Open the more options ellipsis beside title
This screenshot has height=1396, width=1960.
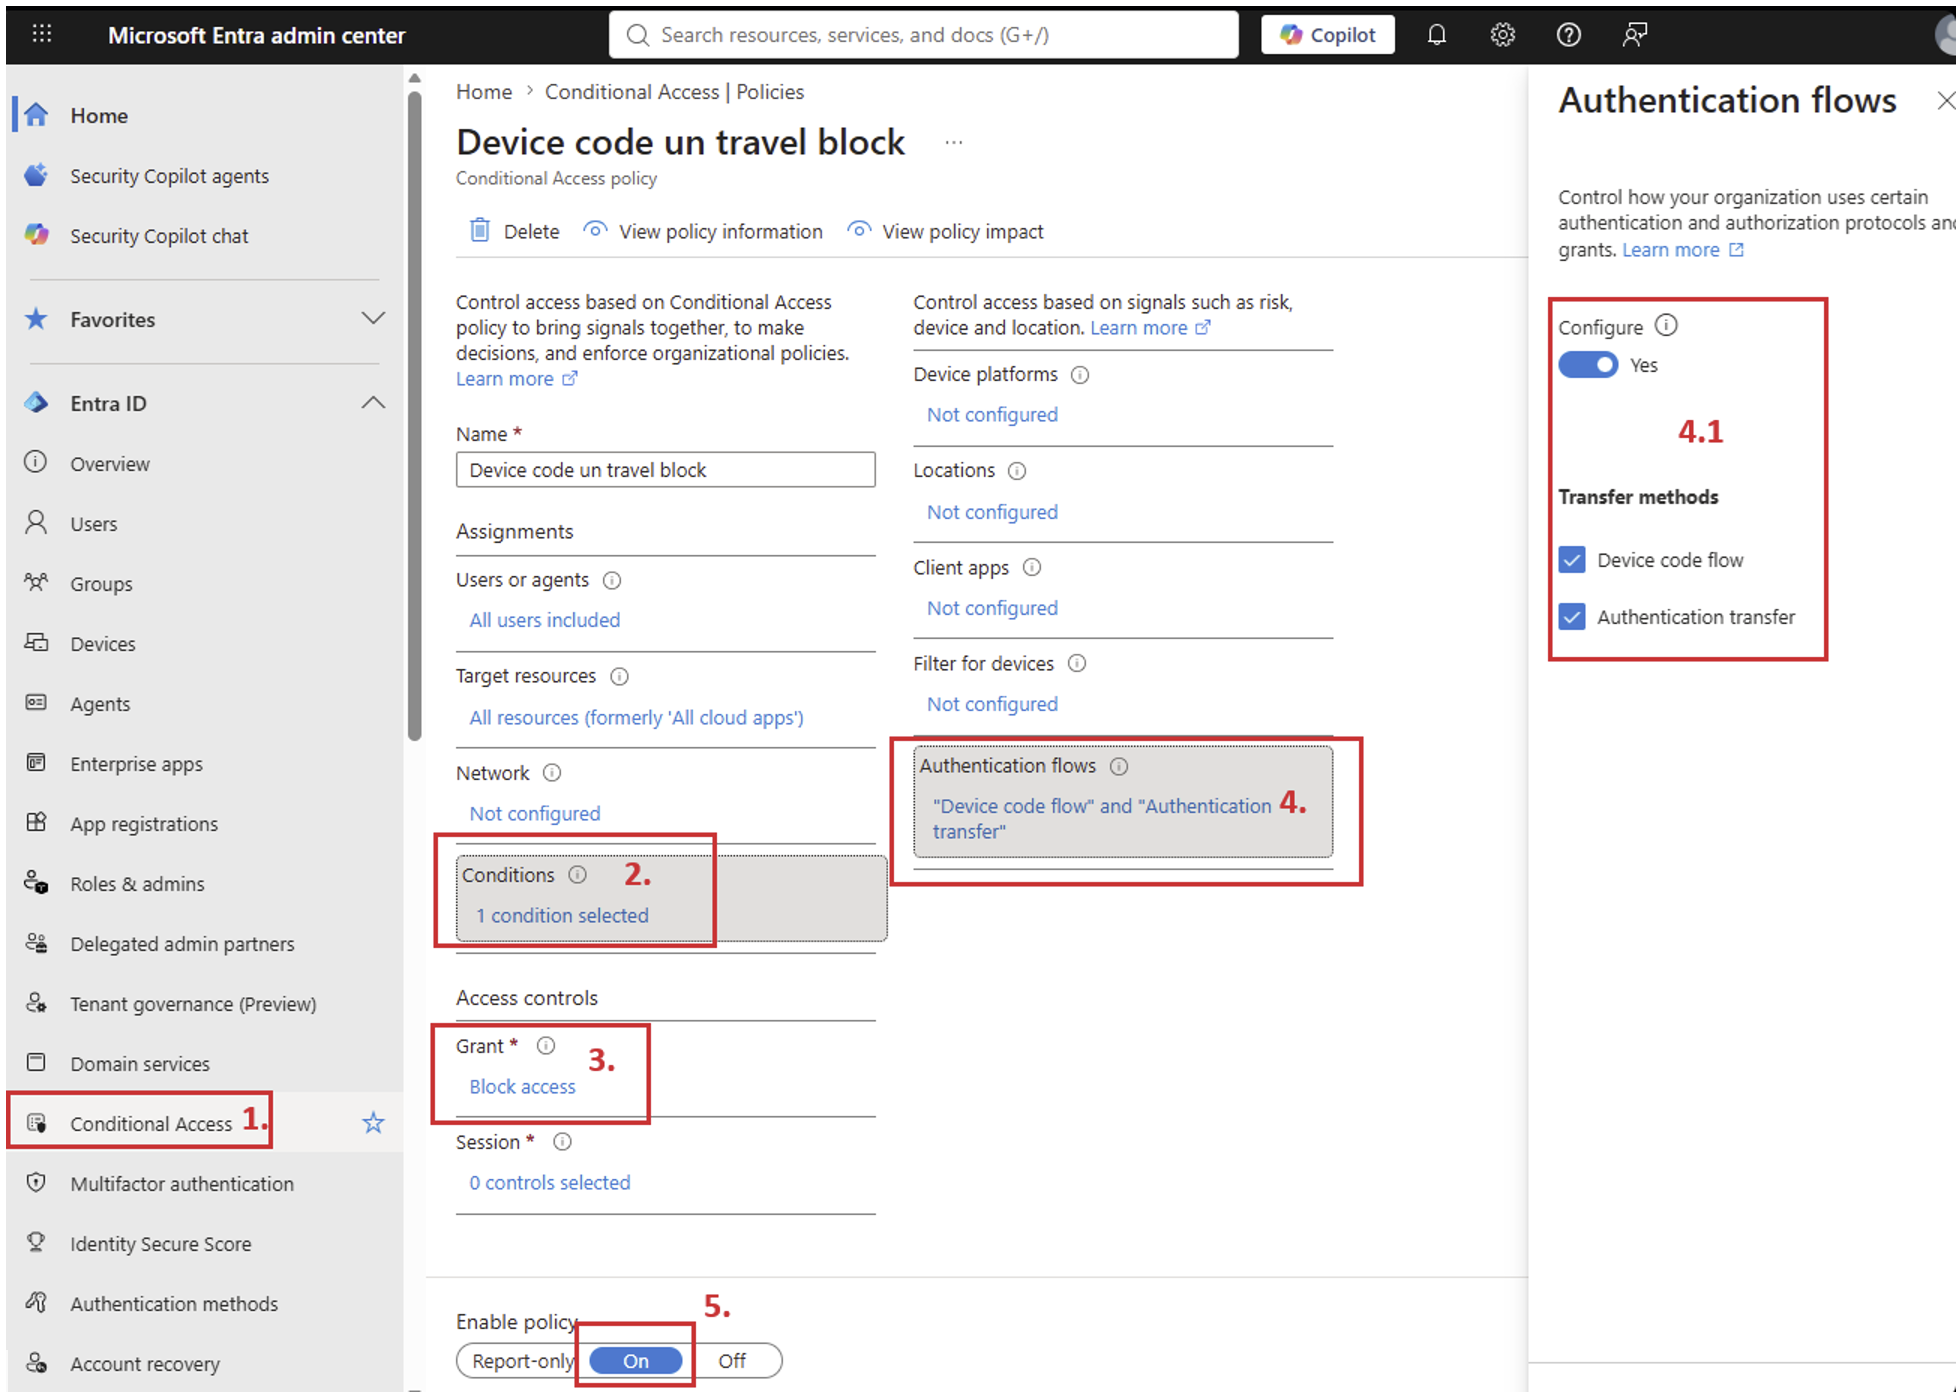pyautogui.click(x=954, y=143)
